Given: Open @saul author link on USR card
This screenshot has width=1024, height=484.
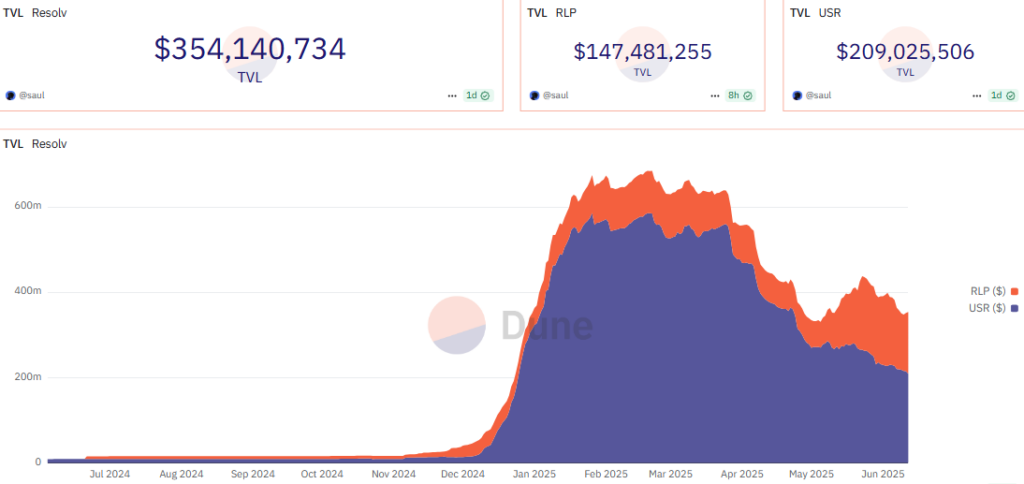Looking at the screenshot, I should click(x=818, y=95).
